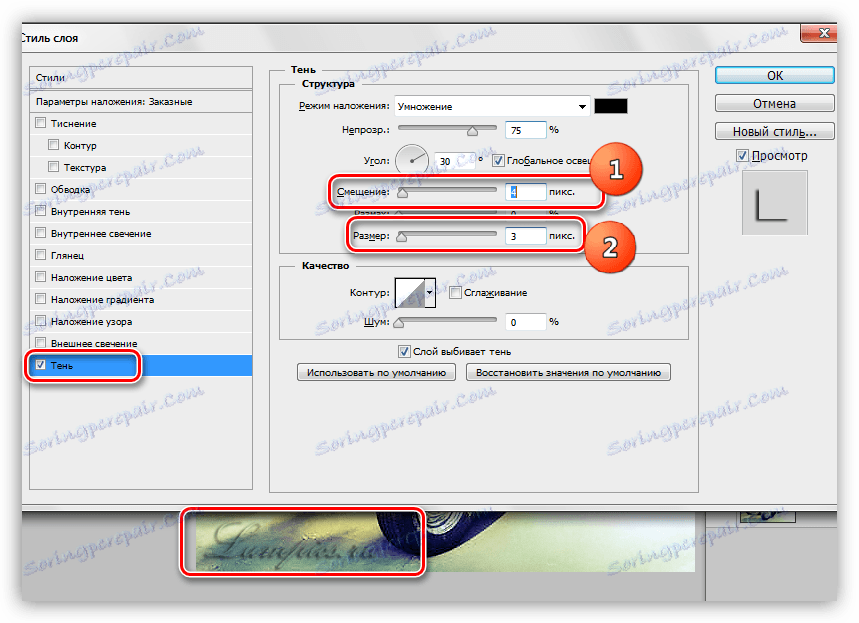Click the OK button
Viewport: 859px width, 623px height.
tap(775, 75)
